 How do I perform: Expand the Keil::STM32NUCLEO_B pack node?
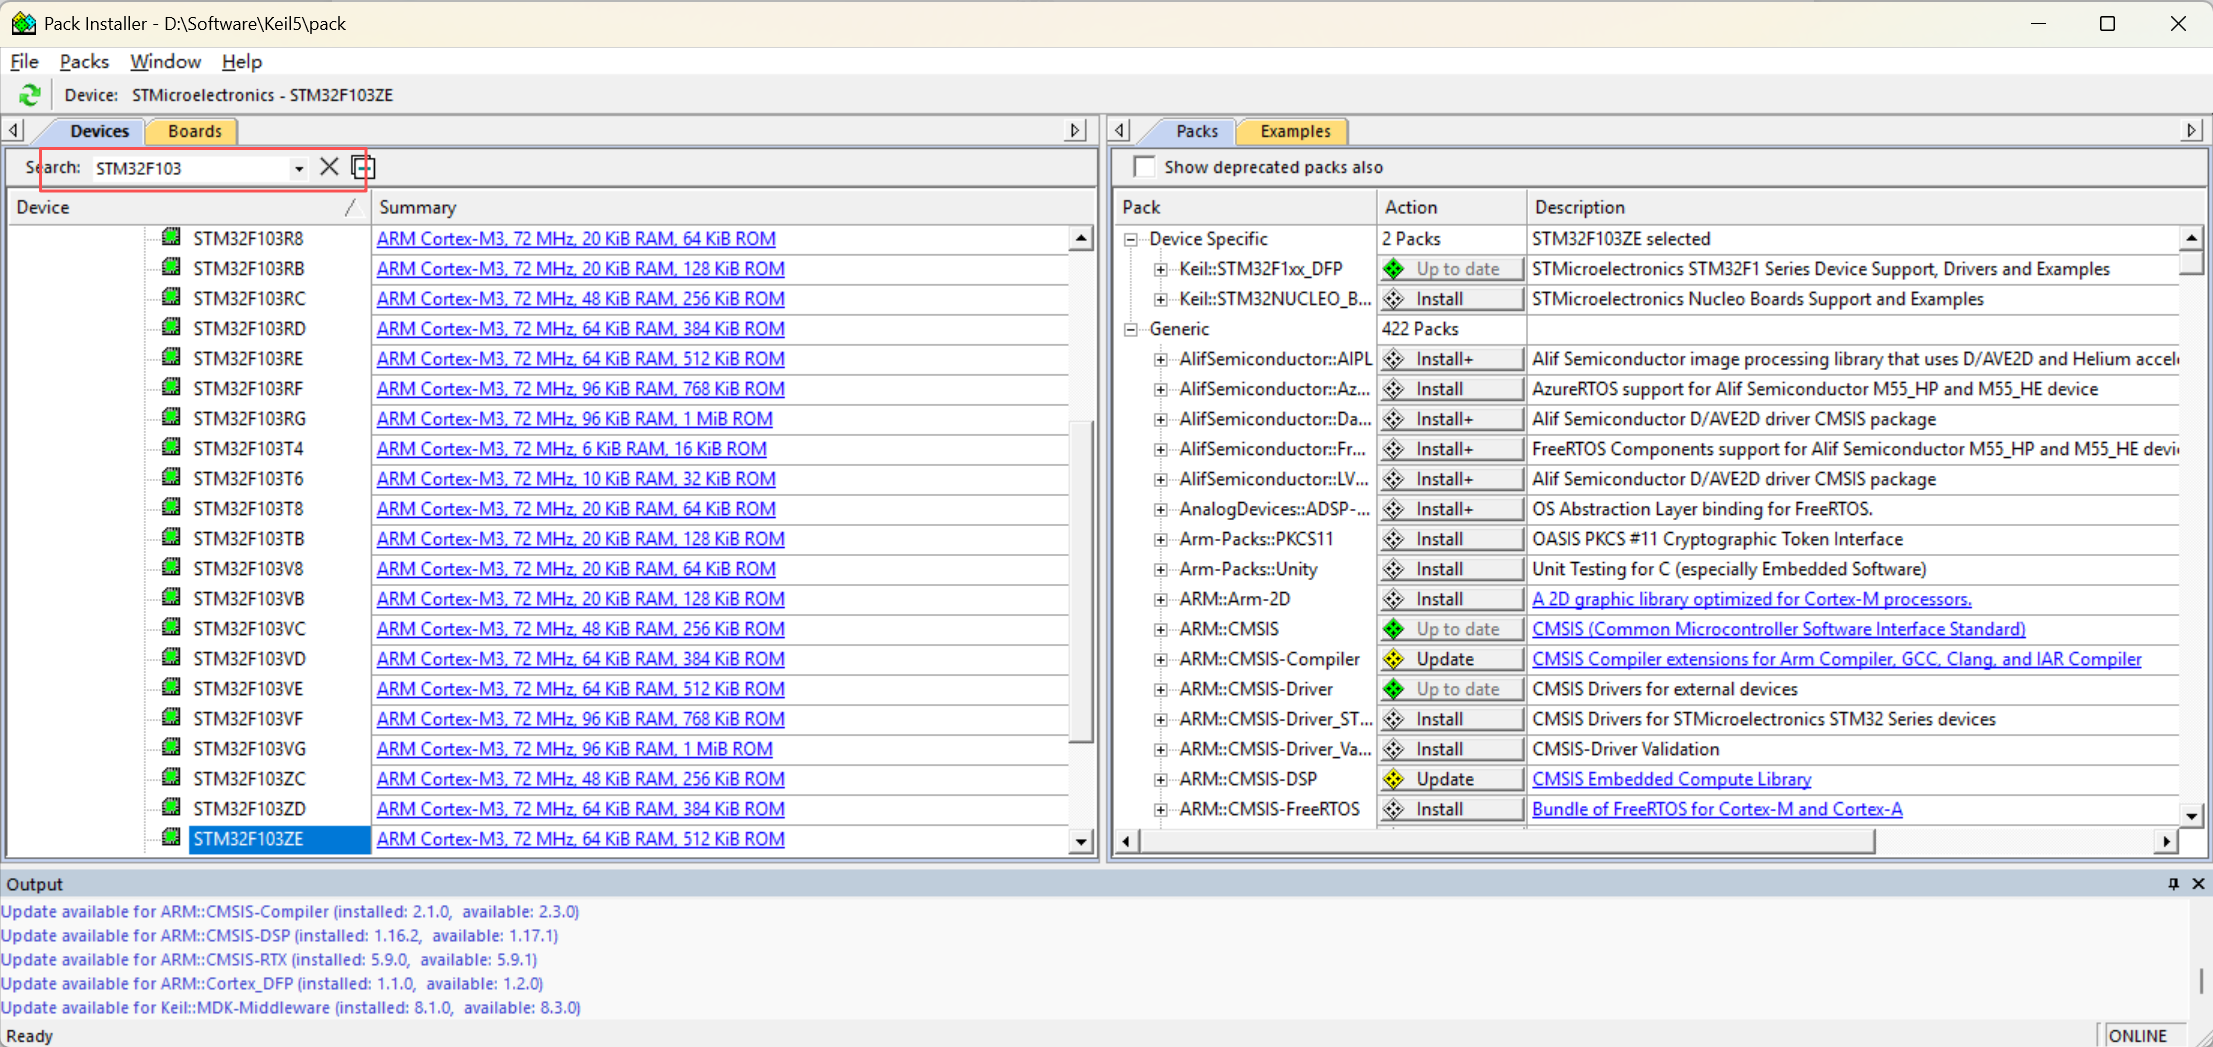pos(1160,299)
